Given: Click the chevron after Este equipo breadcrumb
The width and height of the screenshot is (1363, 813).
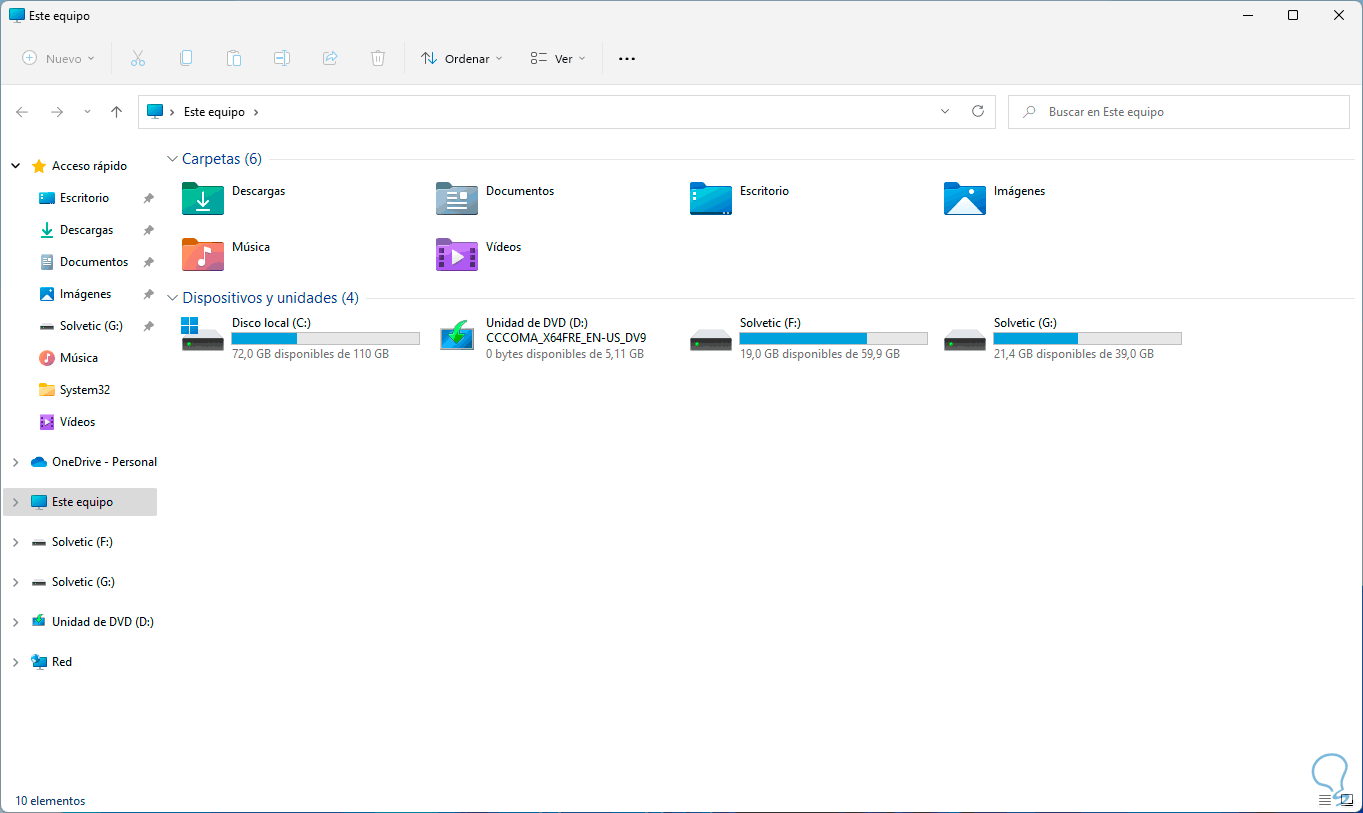Looking at the screenshot, I should pos(256,112).
